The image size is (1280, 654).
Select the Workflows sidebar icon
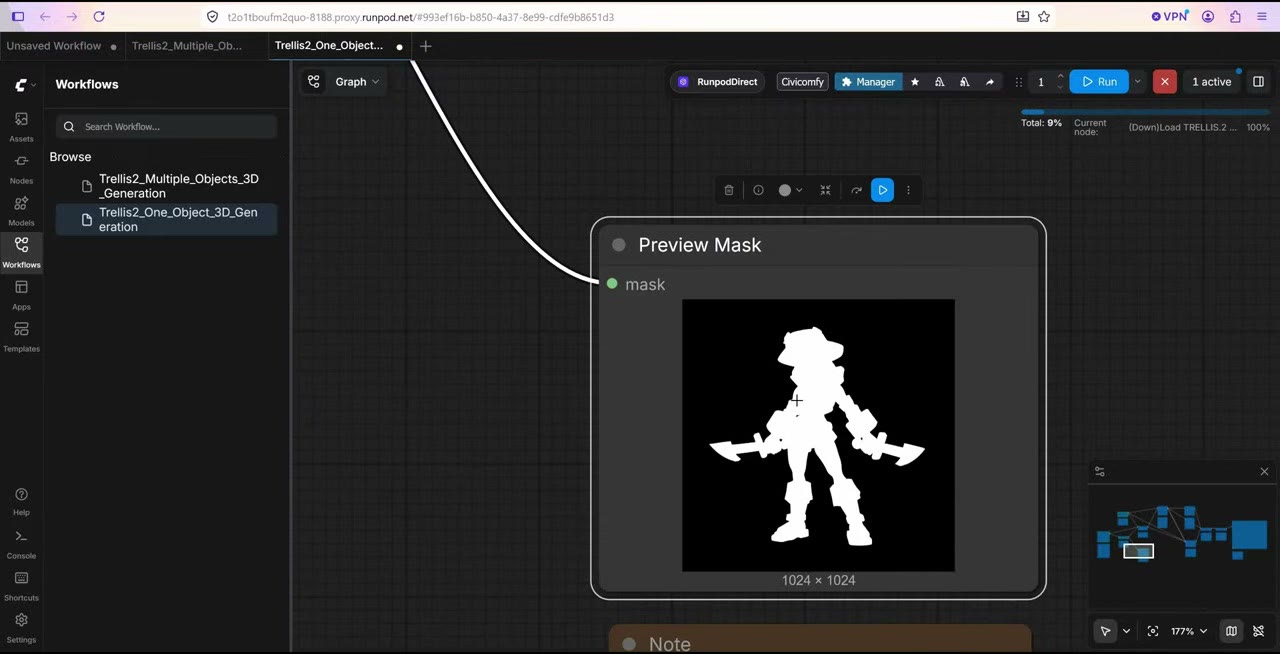tap(21, 251)
